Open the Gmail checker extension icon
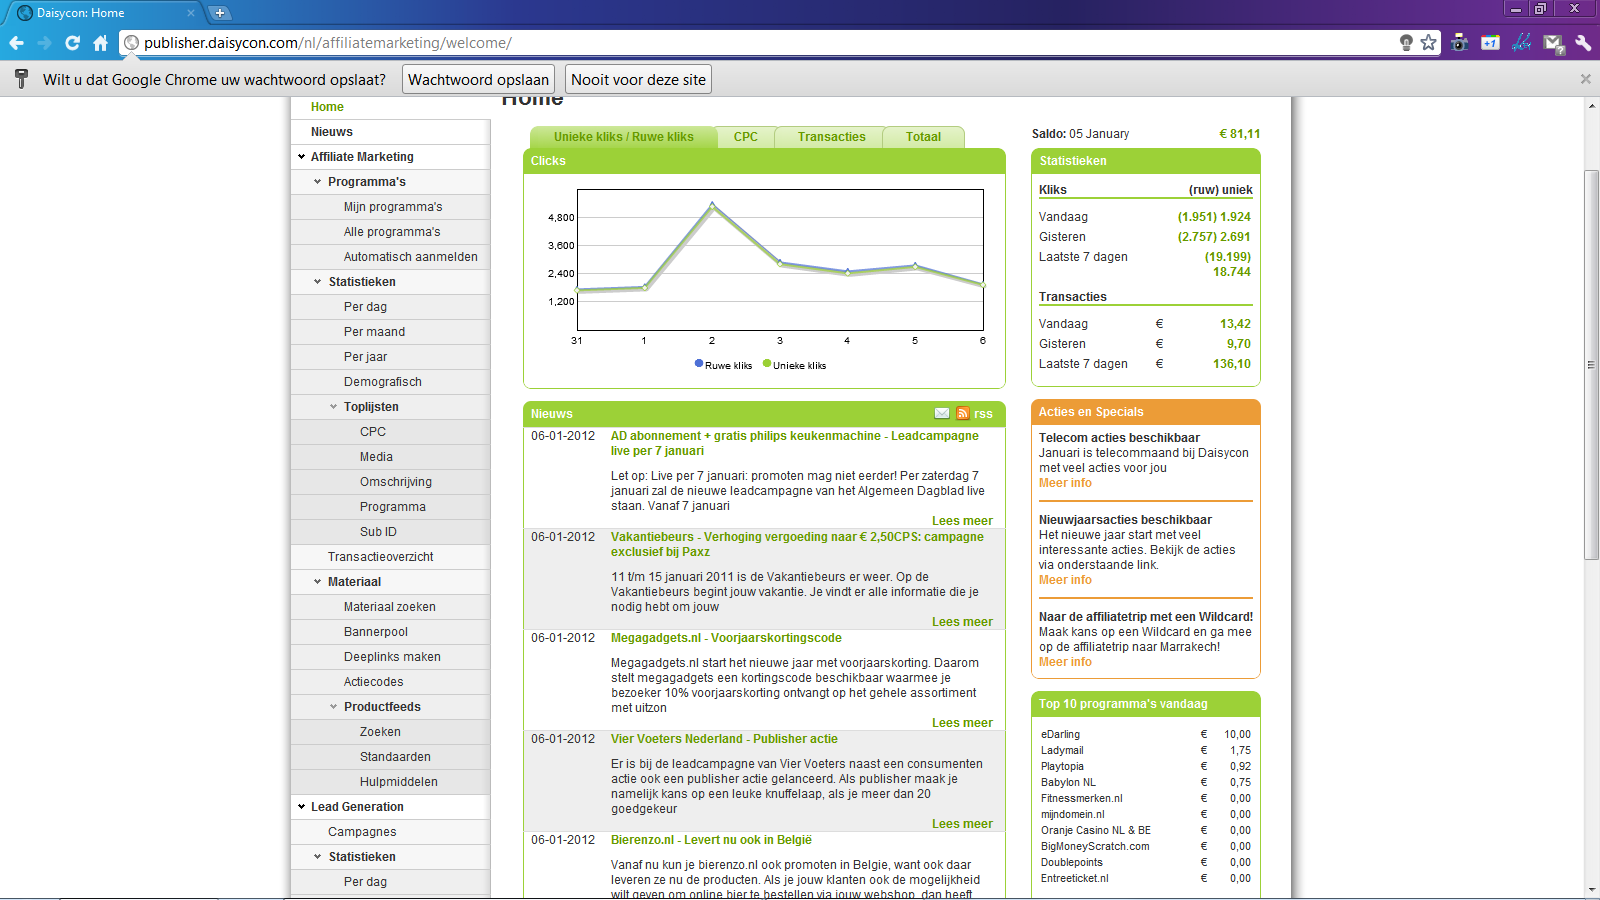The image size is (1600, 900). [x=1553, y=43]
